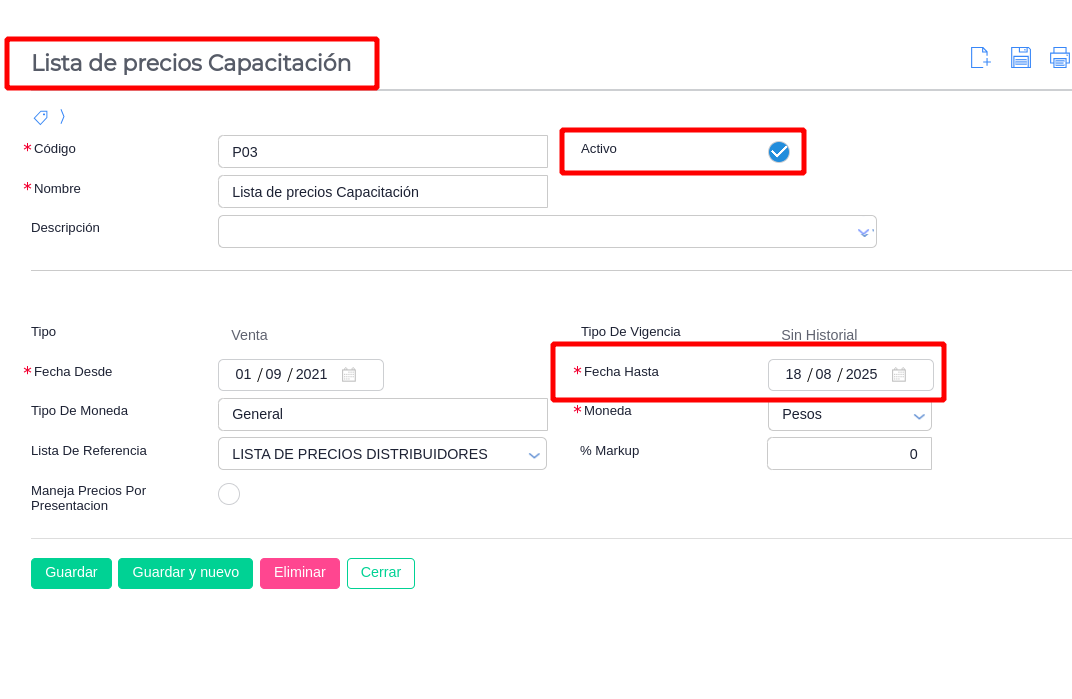The width and height of the screenshot is (1072, 699).
Task: Open the Fecha Hasta calendar picker
Action: [x=899, y=375]
